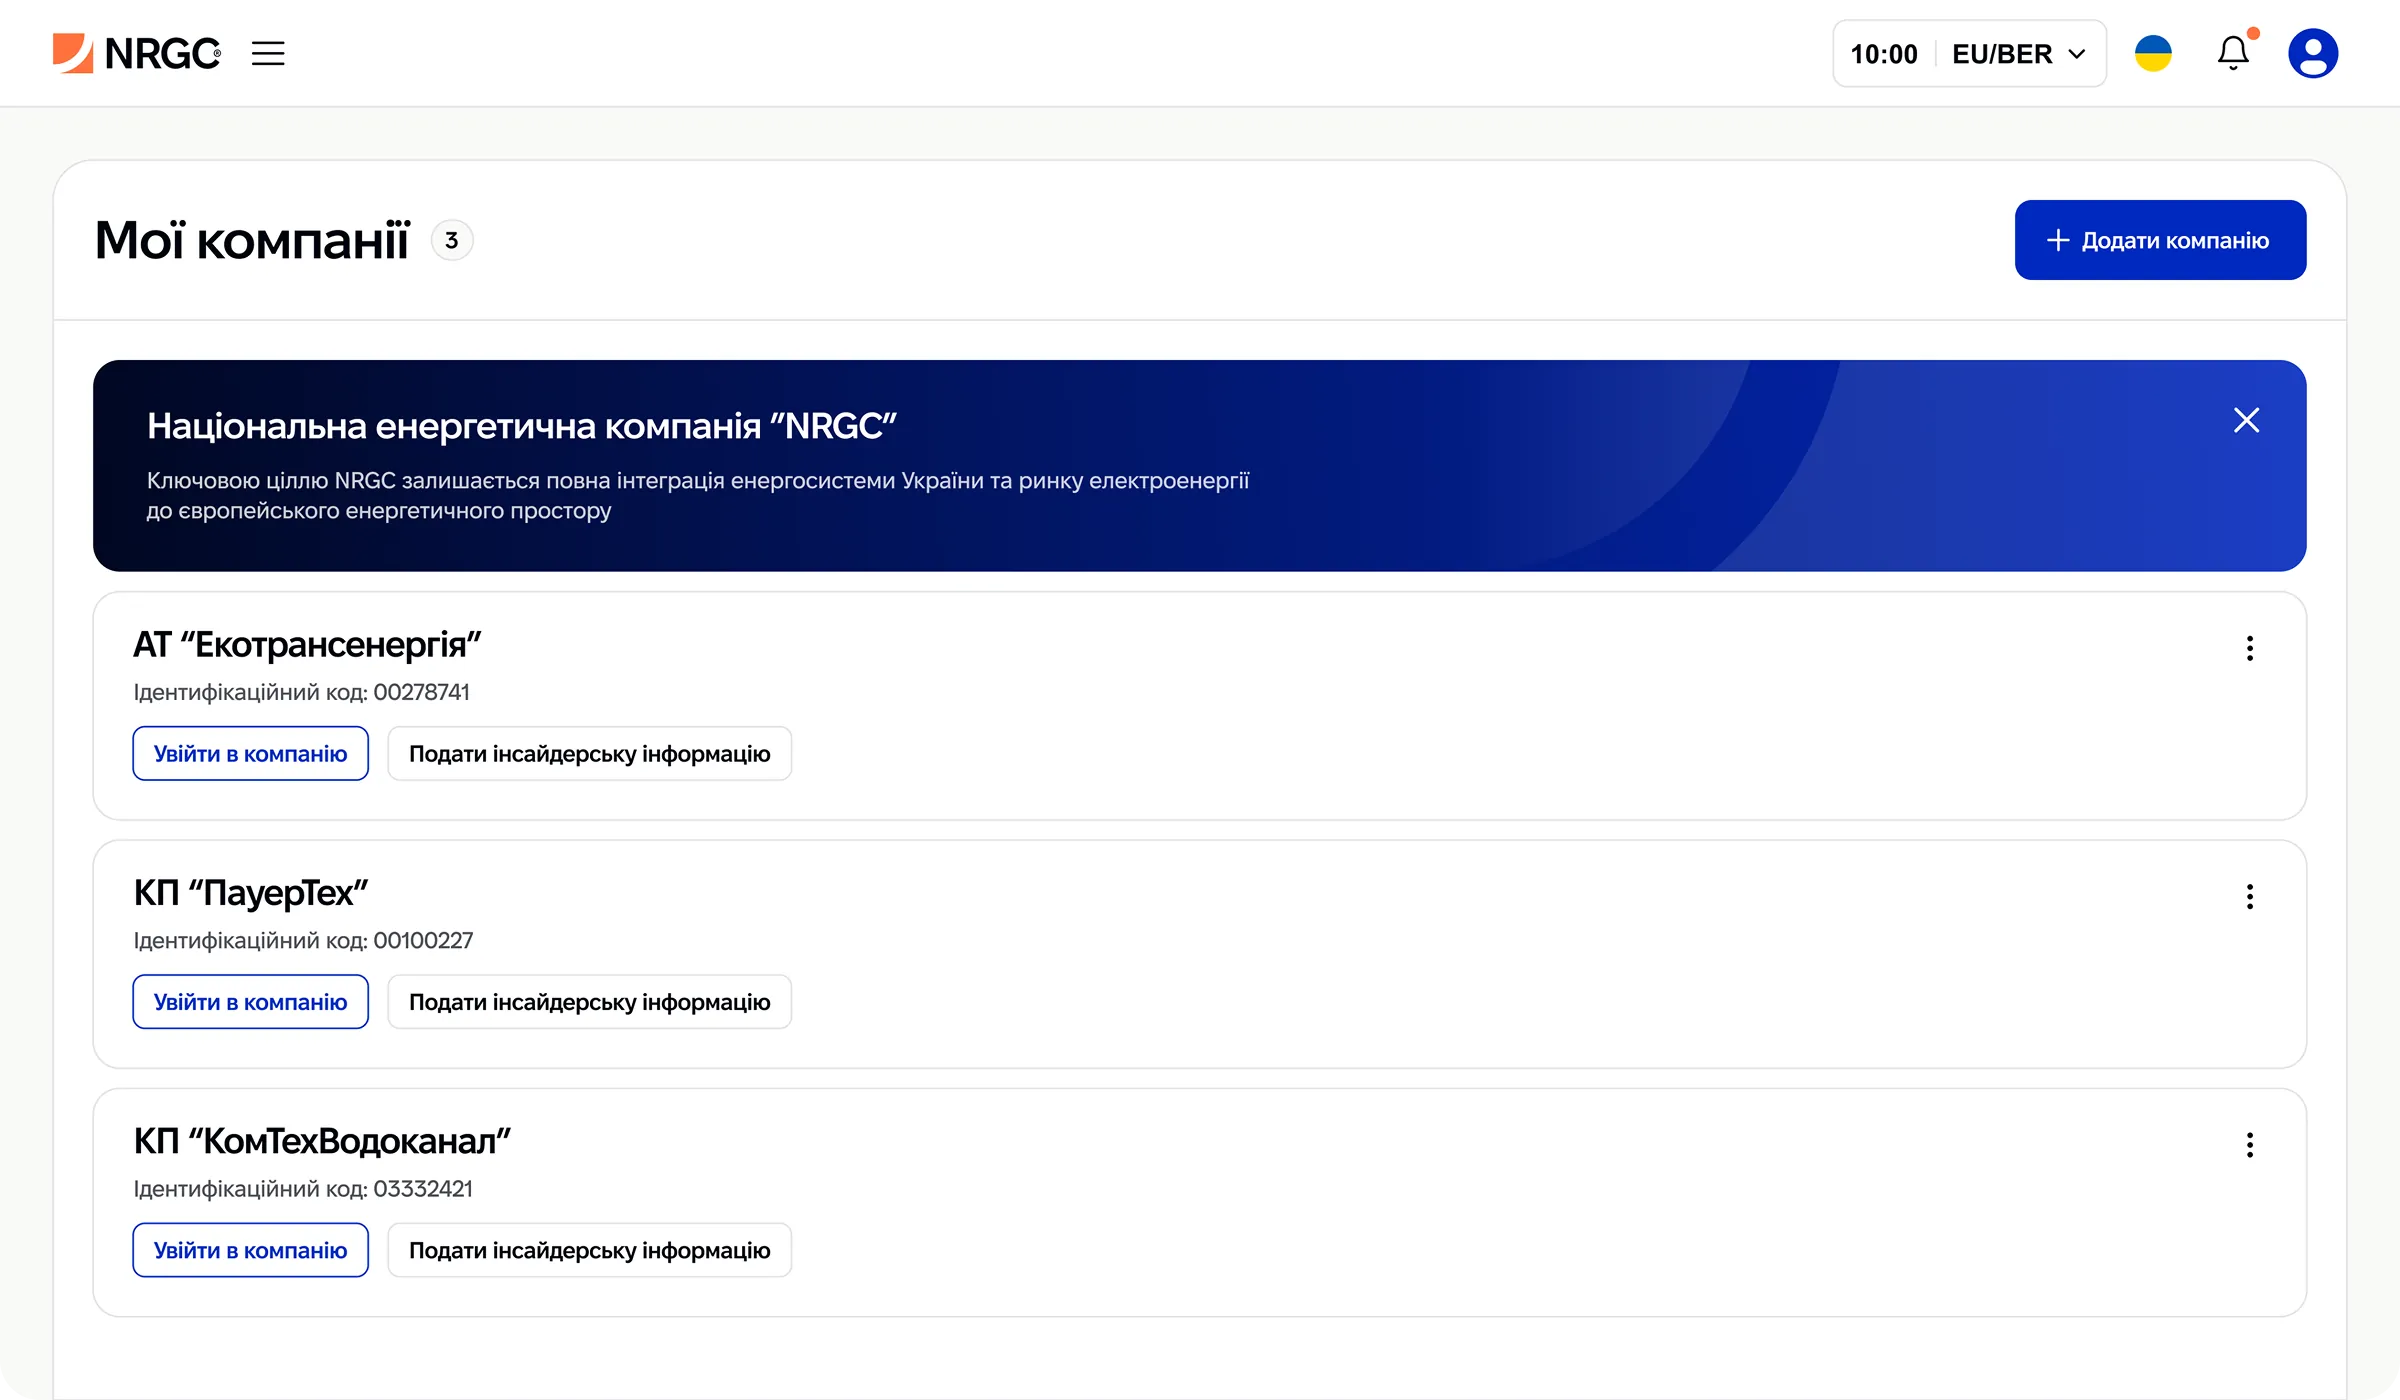Click the NRGC logo
Image resolution: width=2400 pixels, height=1400 pixels.
pyautogui.click(x=137, y=53)
